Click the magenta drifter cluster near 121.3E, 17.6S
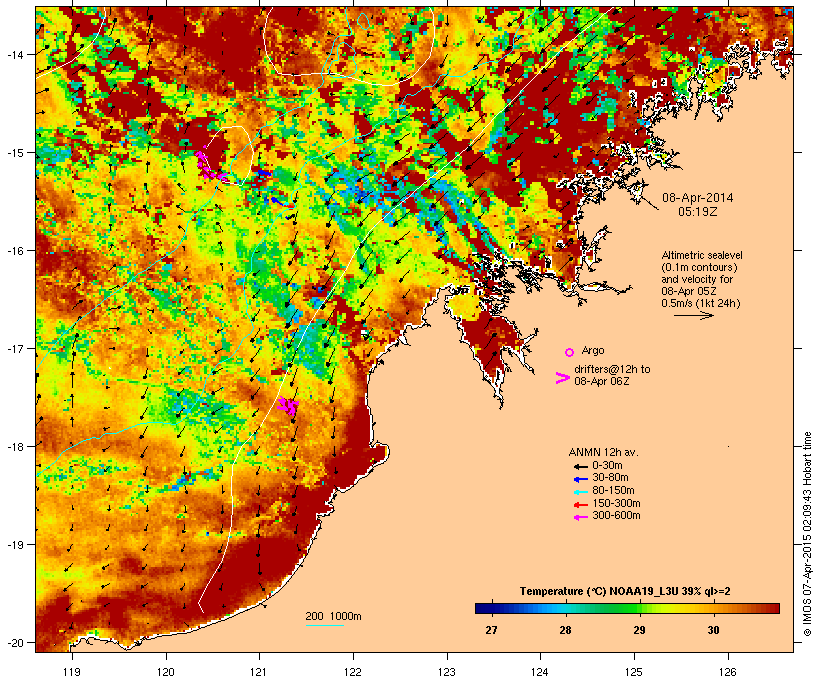The width and height of the screenshot is (820, 680). pos(288,405)
